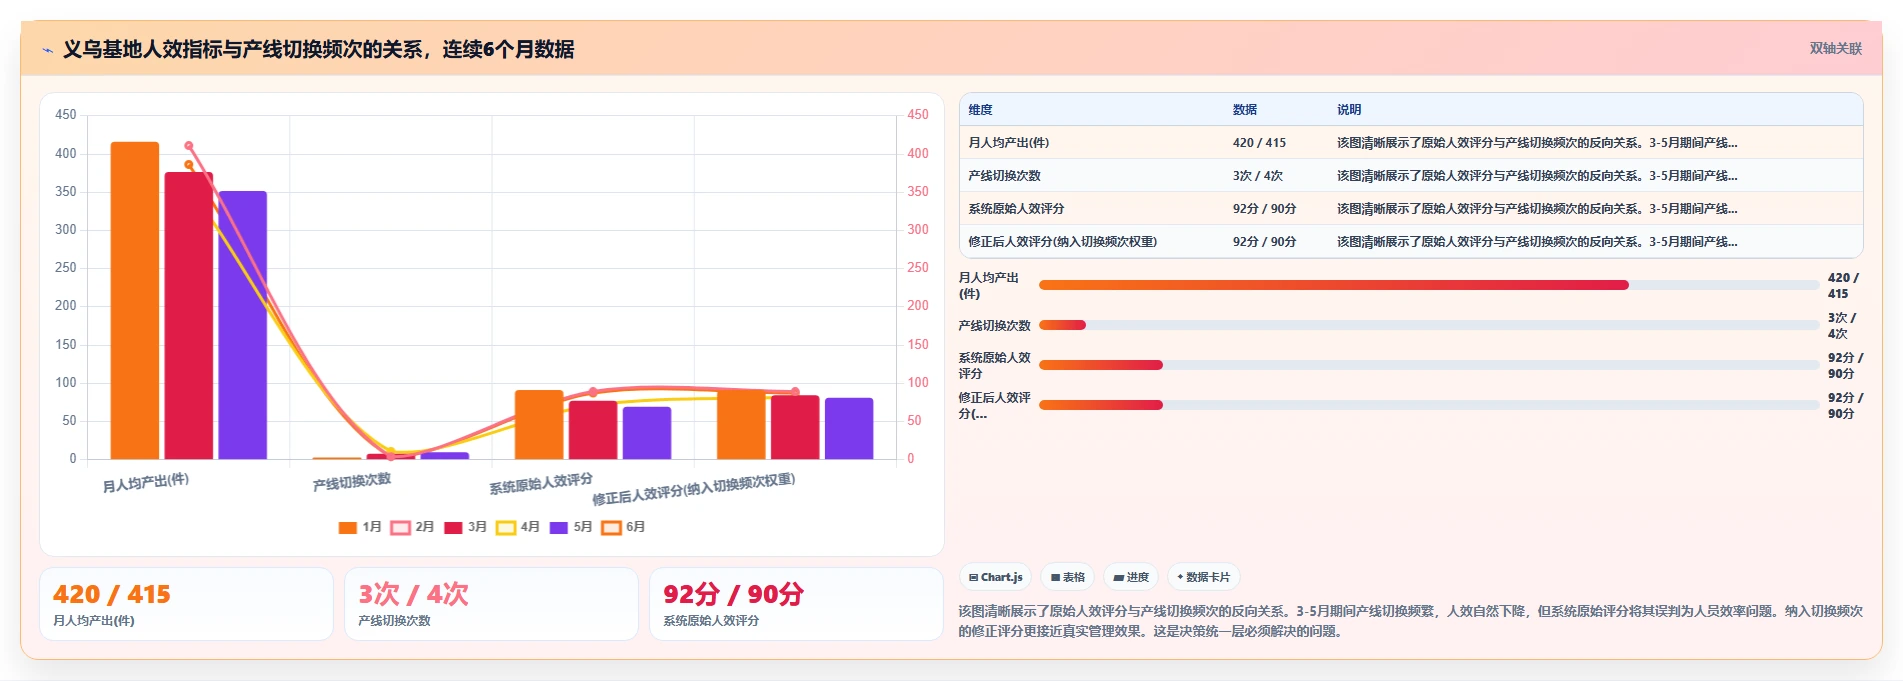The height and width of the screenshot is (681, 1903).
Task: Toggle the 5月 legend entry
Action: pyautogui.click(x=571, y=527)
